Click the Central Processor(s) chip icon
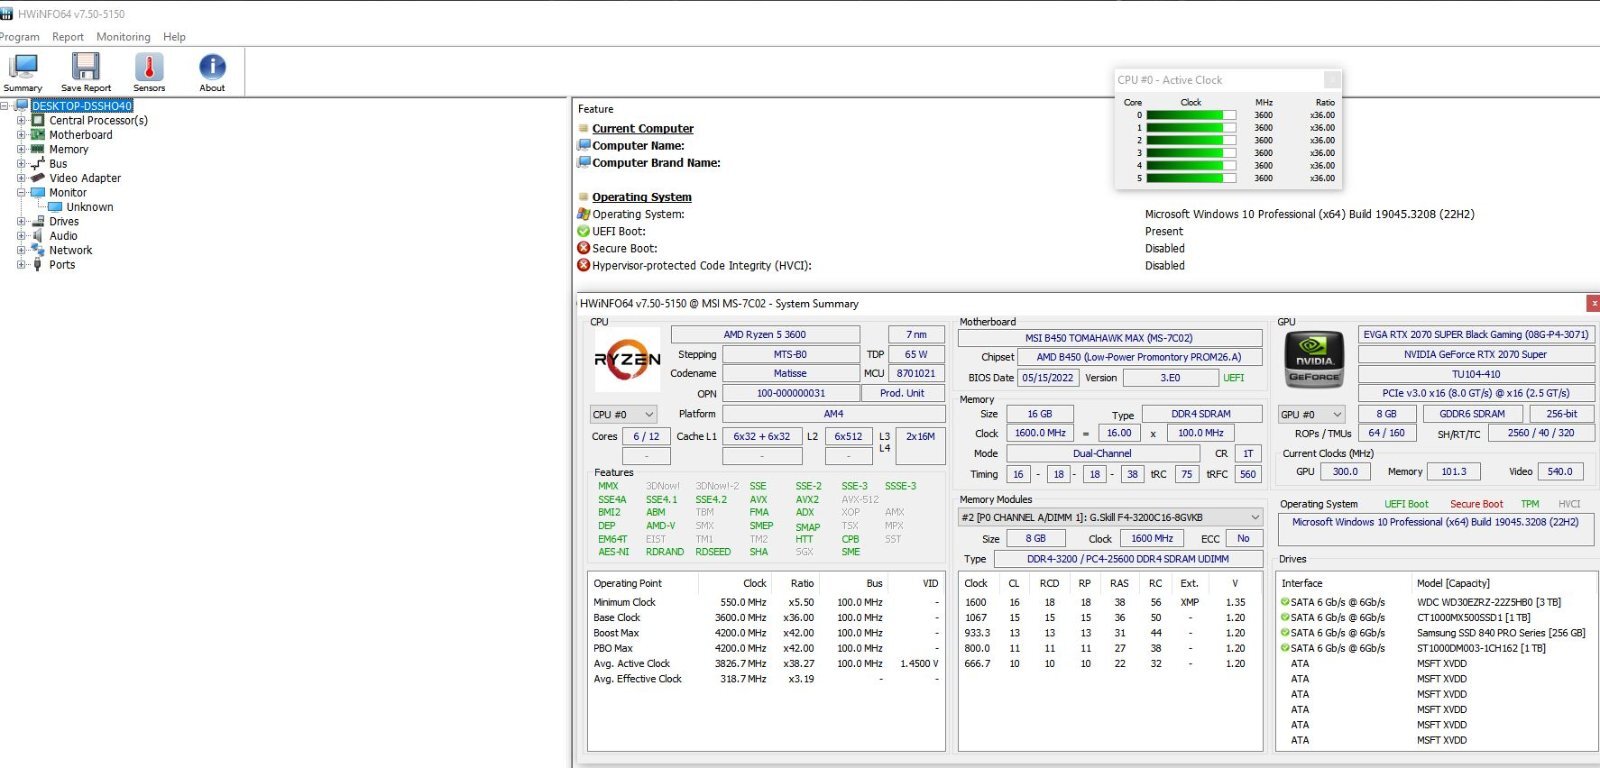The width and height of the screenshot is (1600, 768). 38,120
